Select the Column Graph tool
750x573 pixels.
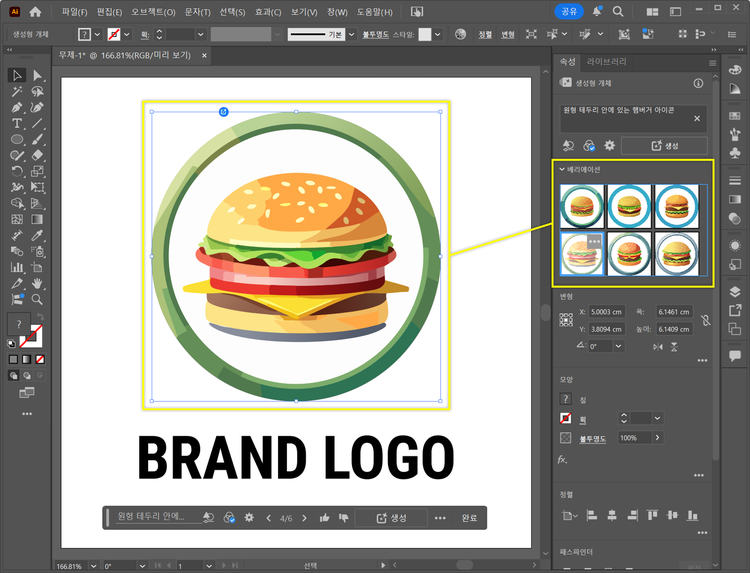17,267
